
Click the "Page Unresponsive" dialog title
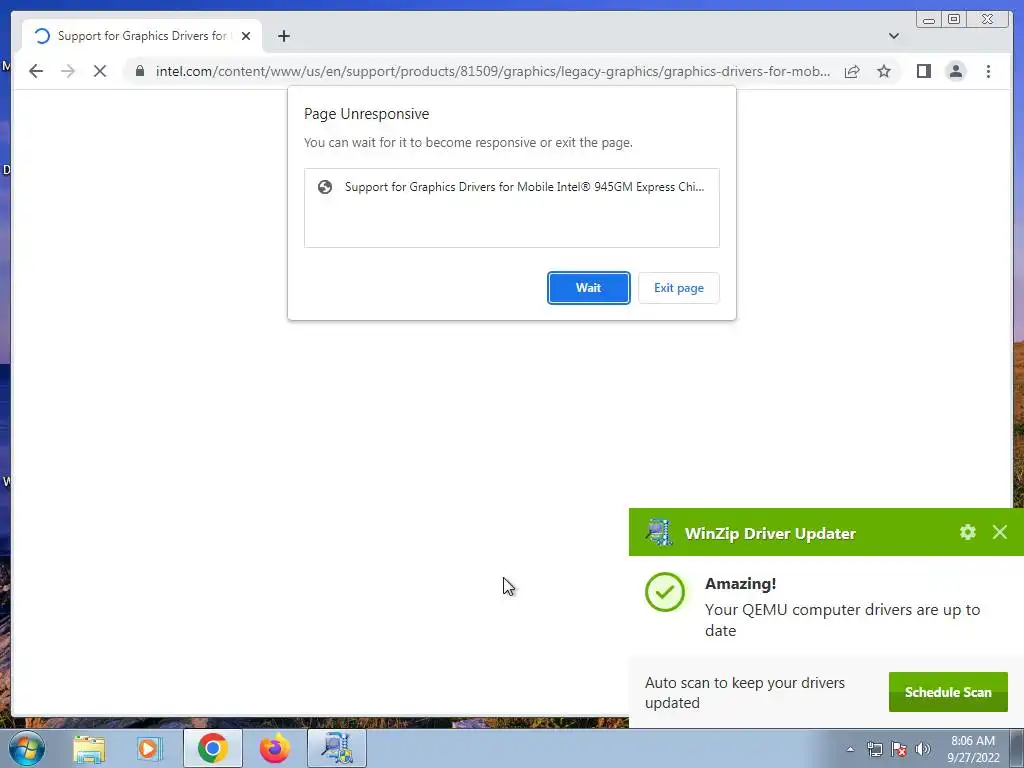pos(366,114)
